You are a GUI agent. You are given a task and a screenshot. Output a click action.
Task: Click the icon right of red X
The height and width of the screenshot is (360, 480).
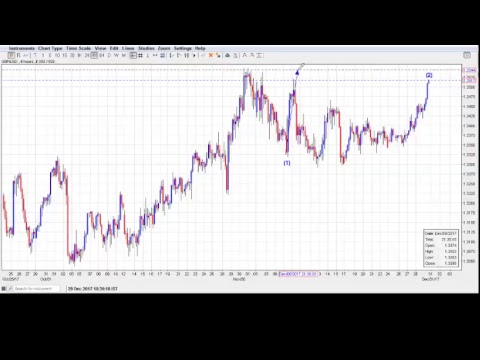218,55
